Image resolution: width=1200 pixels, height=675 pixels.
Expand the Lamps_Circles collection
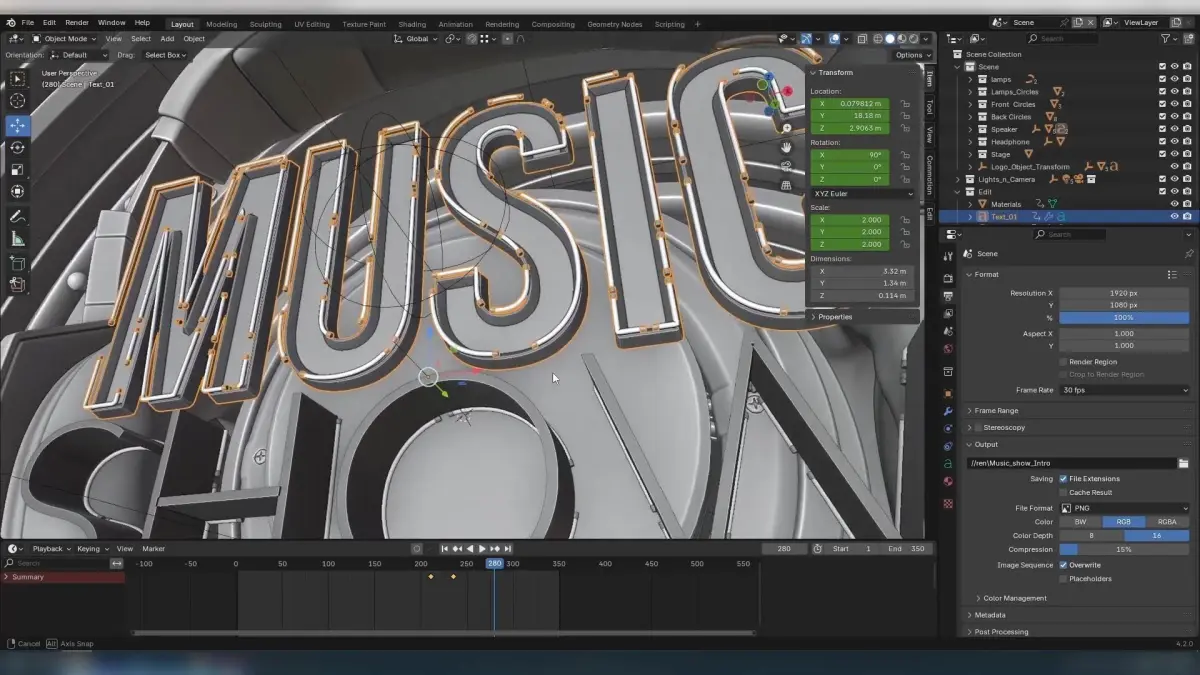coord(970,92)
